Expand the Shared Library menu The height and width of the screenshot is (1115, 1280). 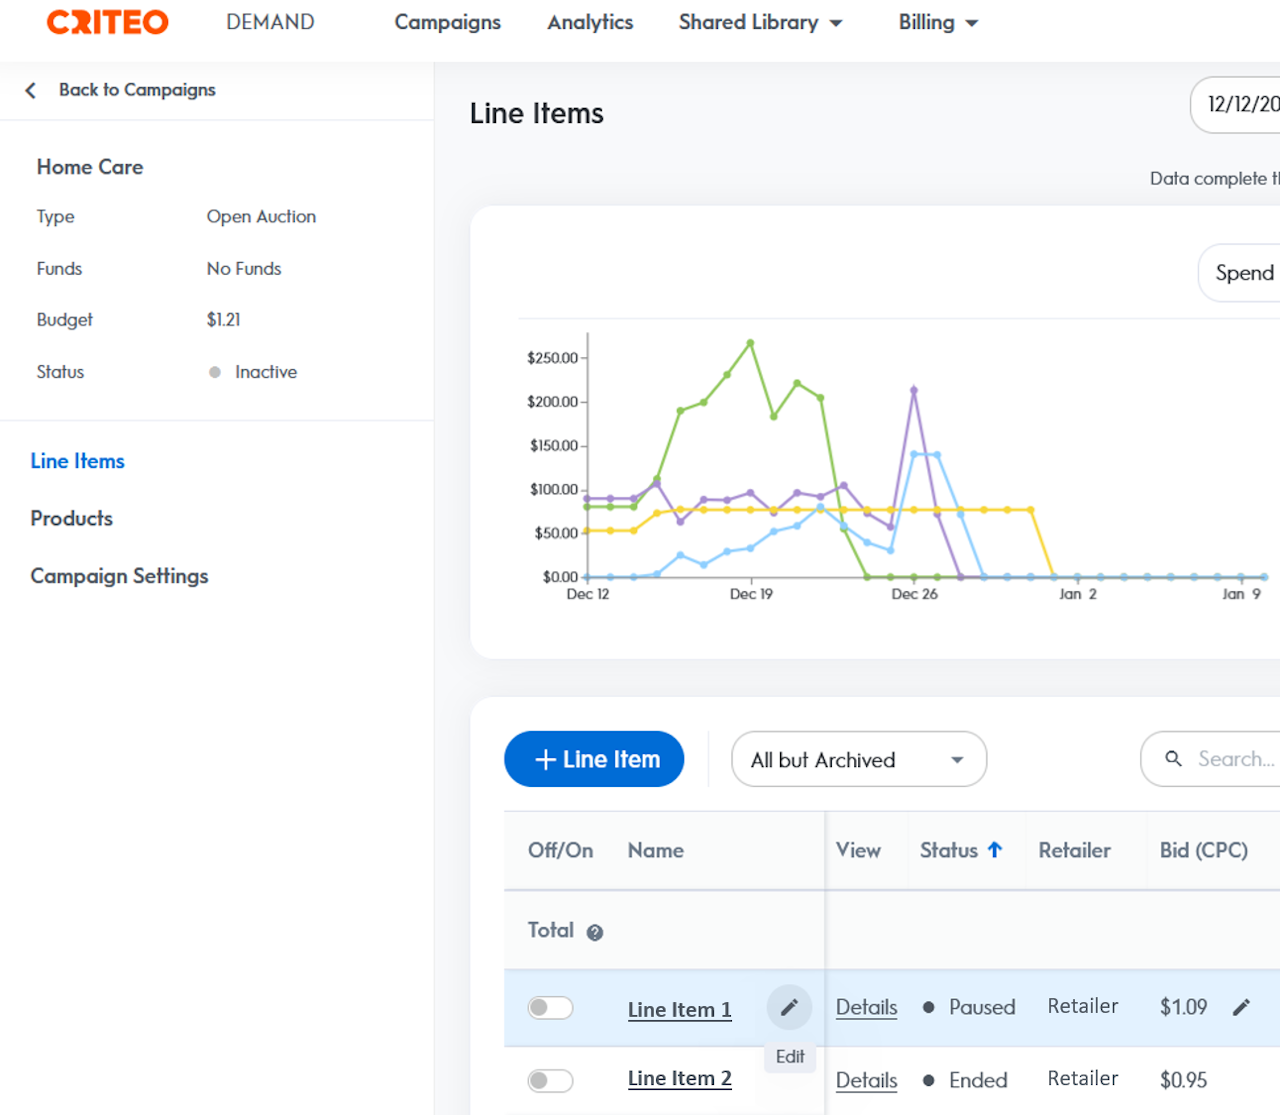click(x=760, y=22)
